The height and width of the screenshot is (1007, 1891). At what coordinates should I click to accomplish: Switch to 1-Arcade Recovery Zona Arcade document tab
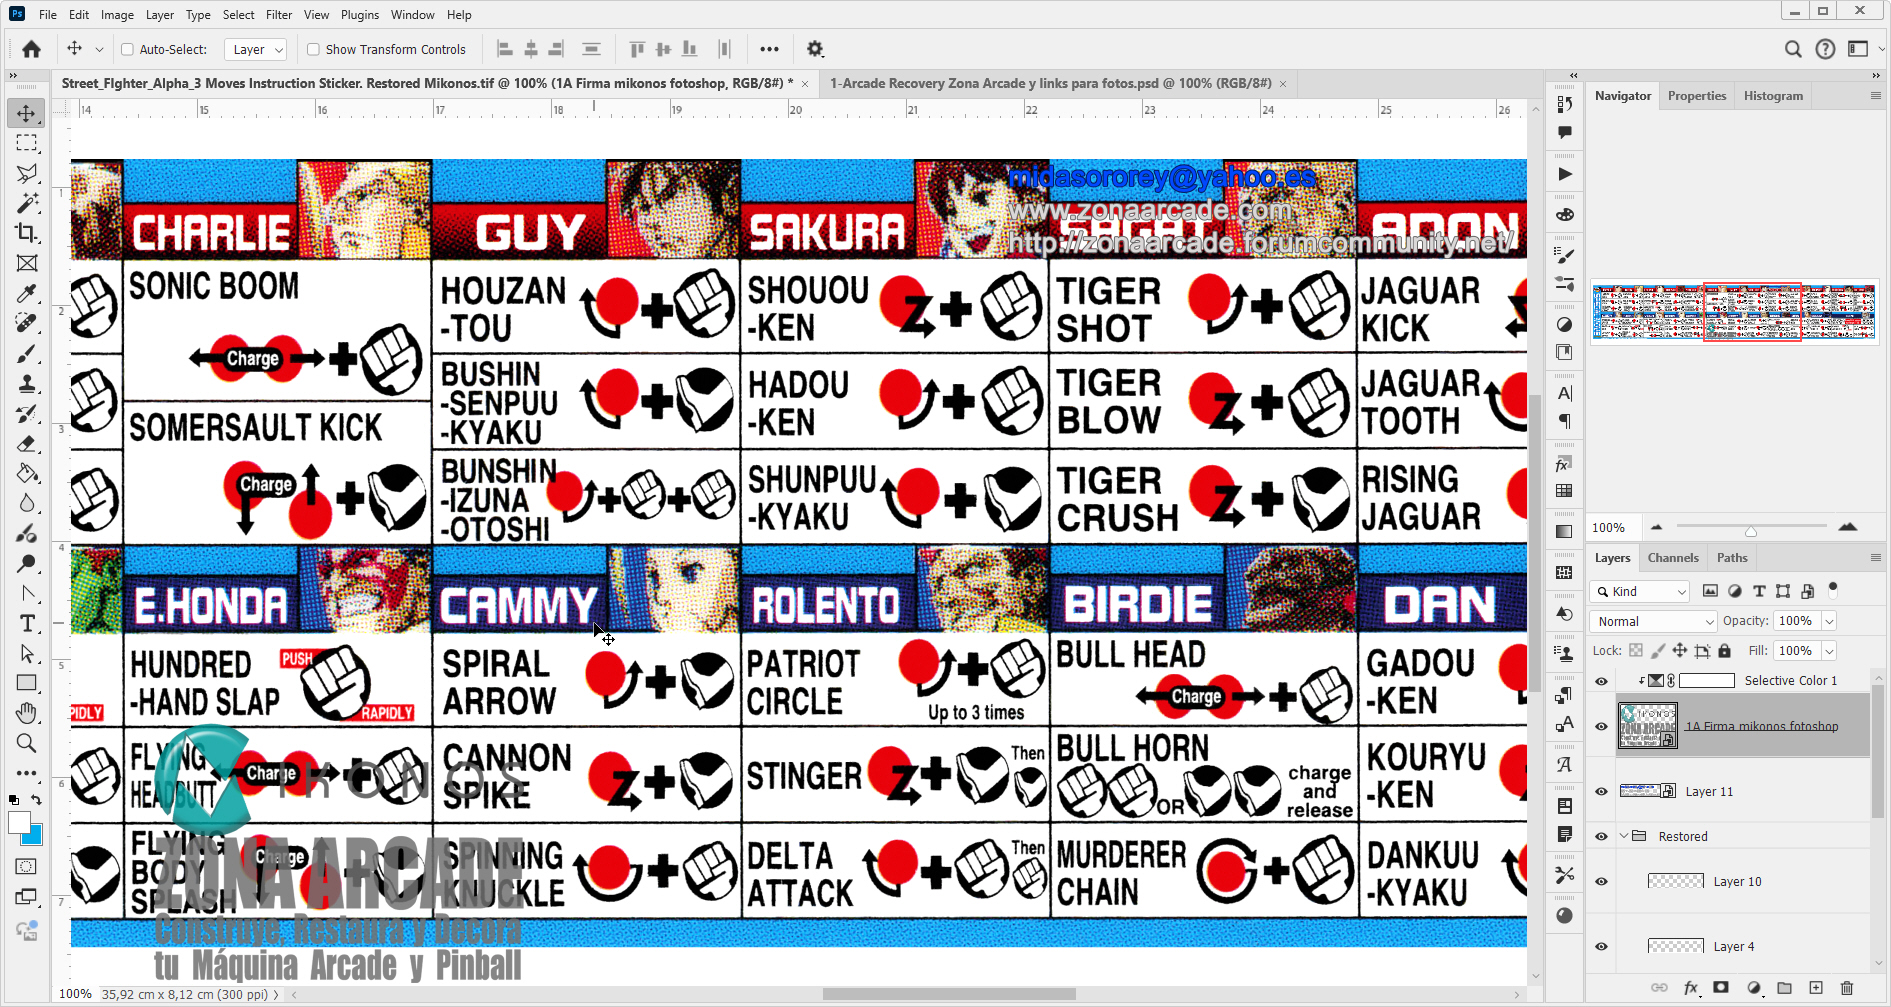(1050, 84)
